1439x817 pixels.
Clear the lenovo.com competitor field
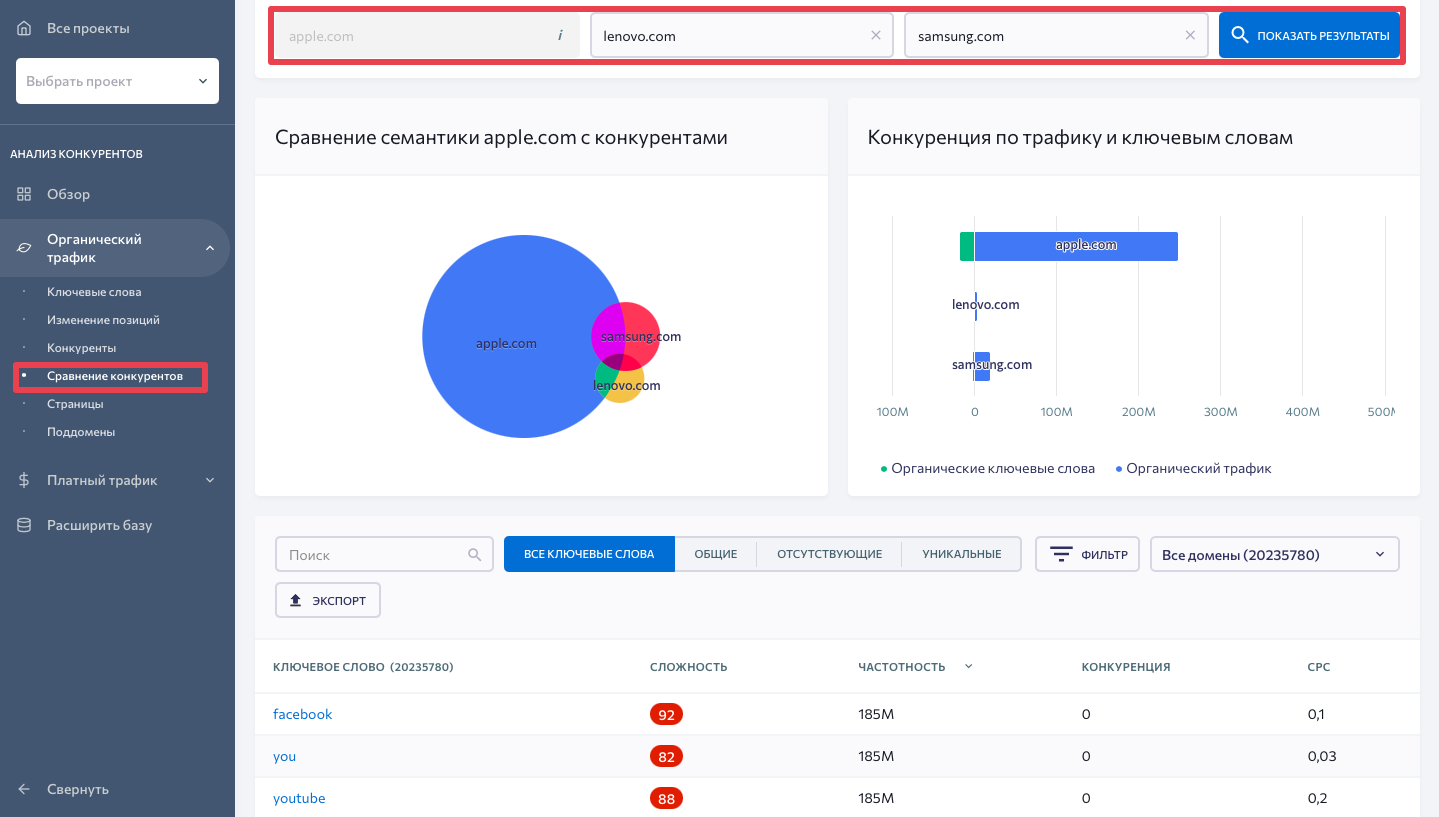(876, 35)
